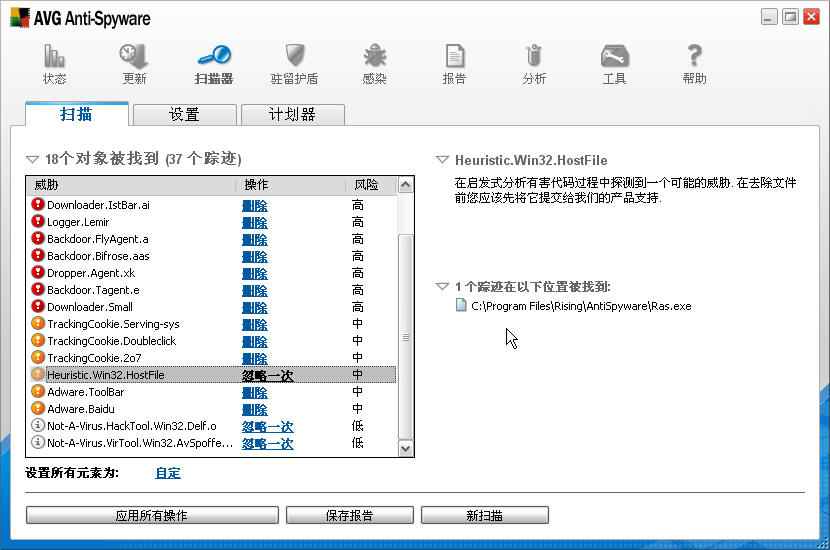
Task: Select the Backdoor.Bifrose.aas threat name
Action: point(98,256)
